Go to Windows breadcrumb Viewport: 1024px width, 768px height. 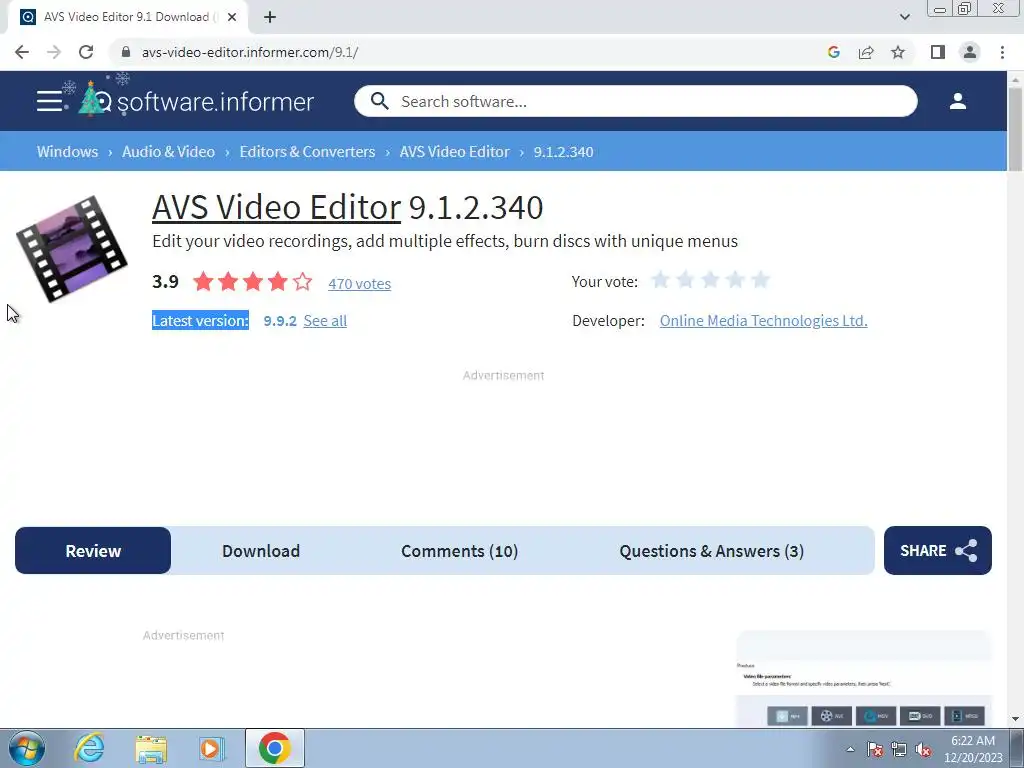[67, 152]
